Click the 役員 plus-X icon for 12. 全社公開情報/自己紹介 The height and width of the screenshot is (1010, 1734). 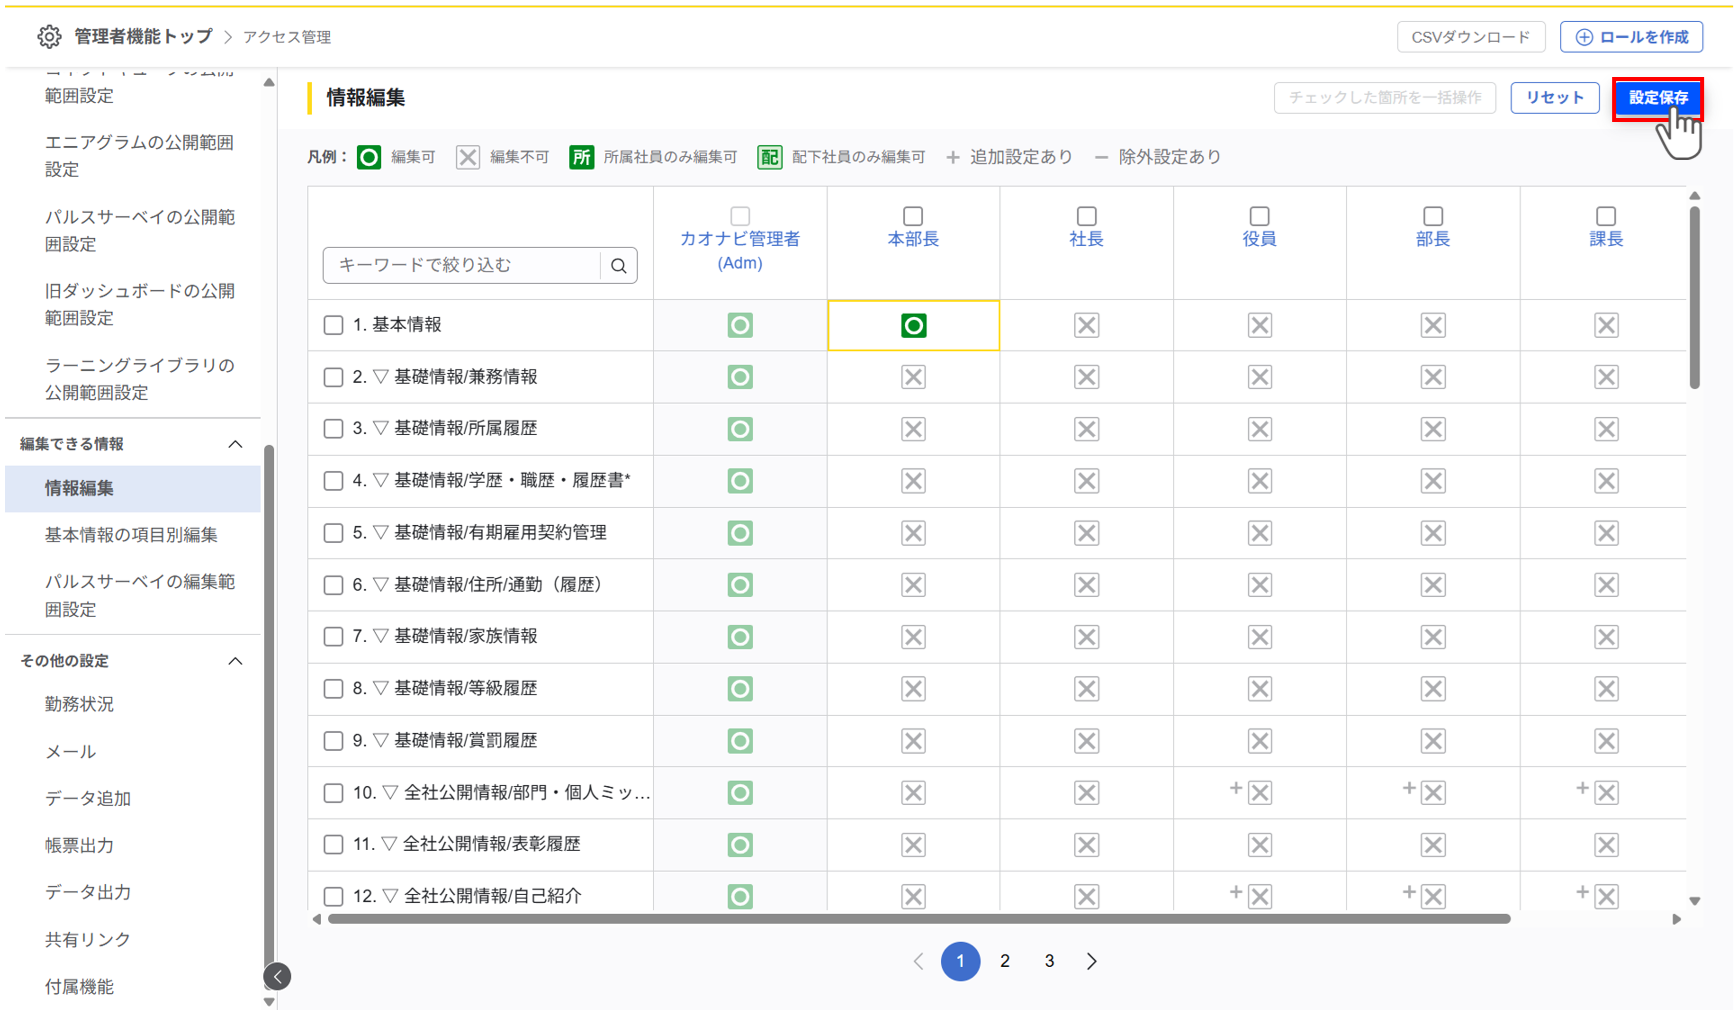(x=1259, y=897)
